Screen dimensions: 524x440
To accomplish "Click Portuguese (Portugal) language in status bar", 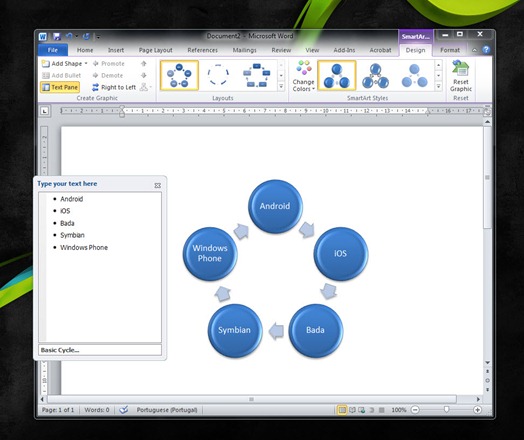I will point(167,410).
